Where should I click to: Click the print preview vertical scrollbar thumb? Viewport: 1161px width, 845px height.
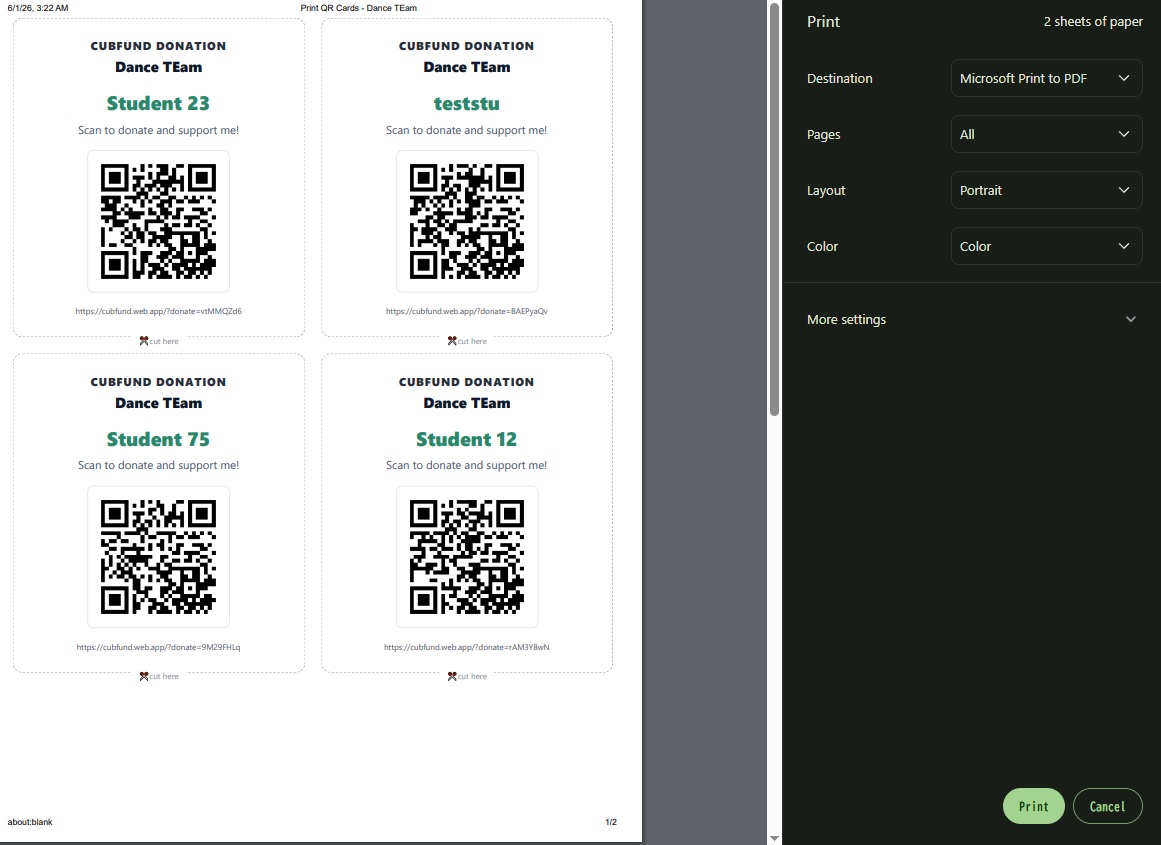(x=774, y=210)
